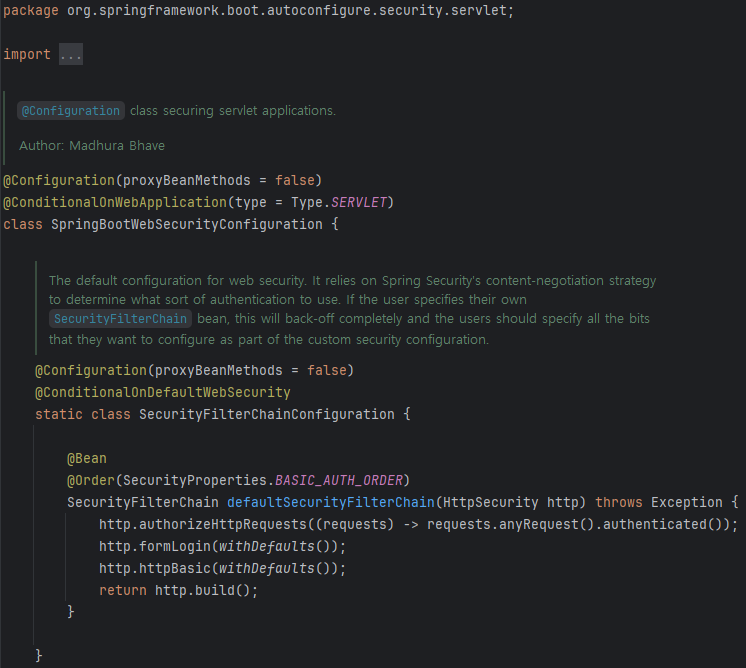Click the package declaration org.springframework.boot.autoconfigure.security.servlet
This screenshot has width=746, height=668.
coord(287,10)
